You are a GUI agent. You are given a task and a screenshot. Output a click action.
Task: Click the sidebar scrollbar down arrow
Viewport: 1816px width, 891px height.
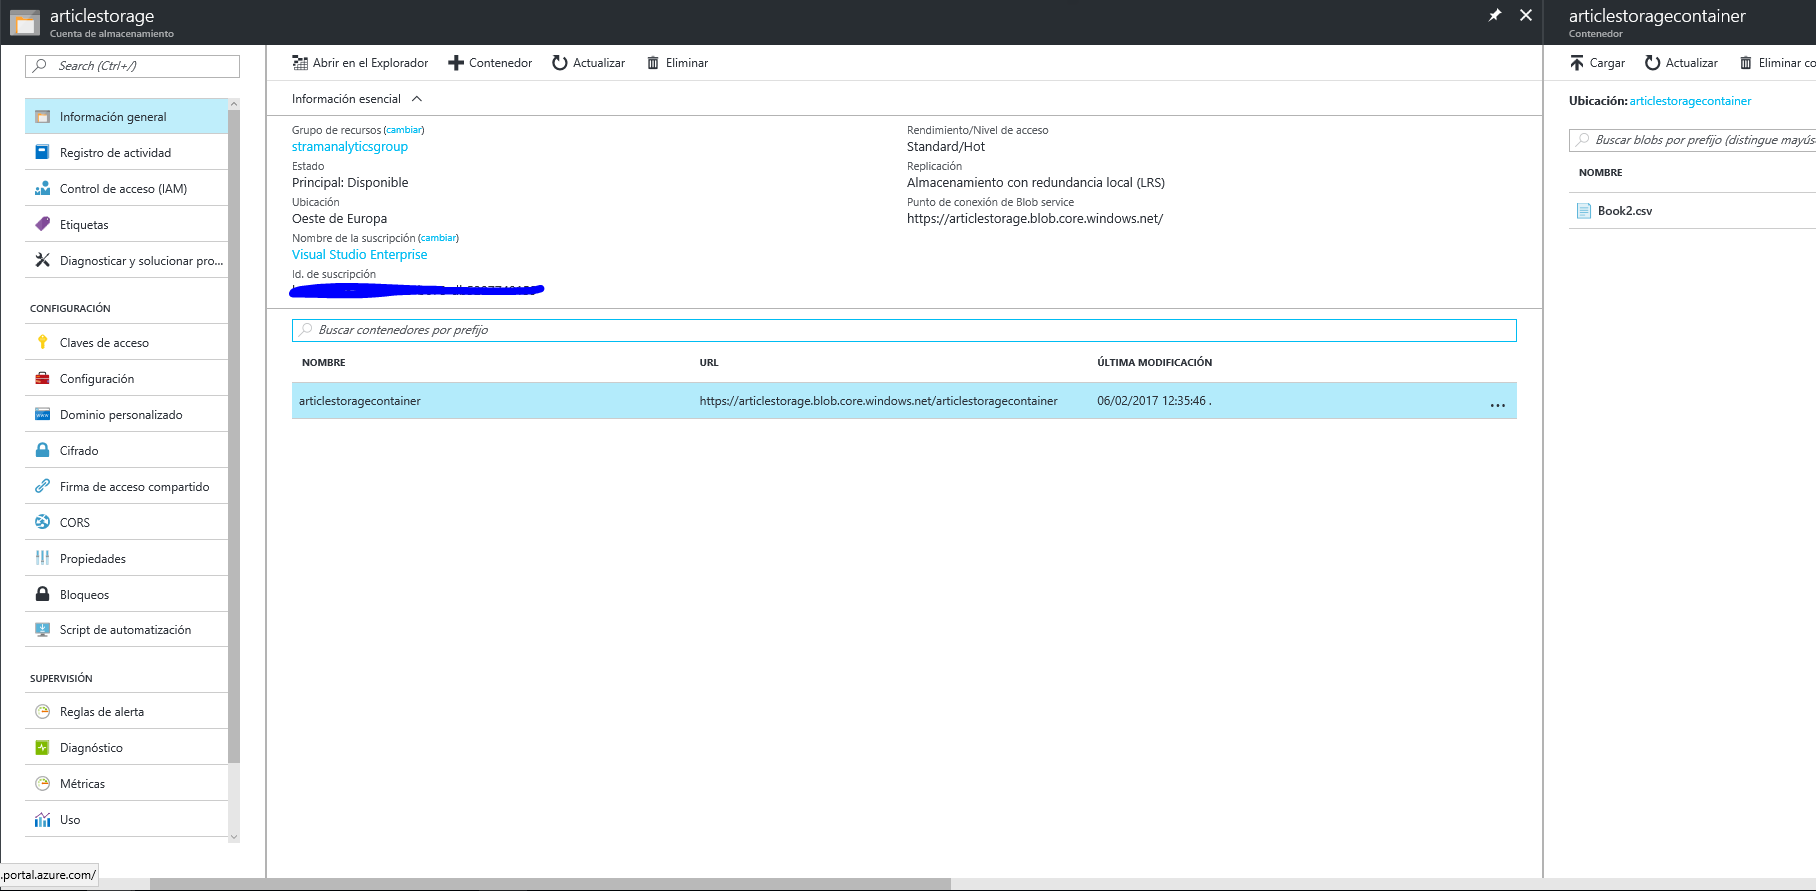tap(234, 837)
